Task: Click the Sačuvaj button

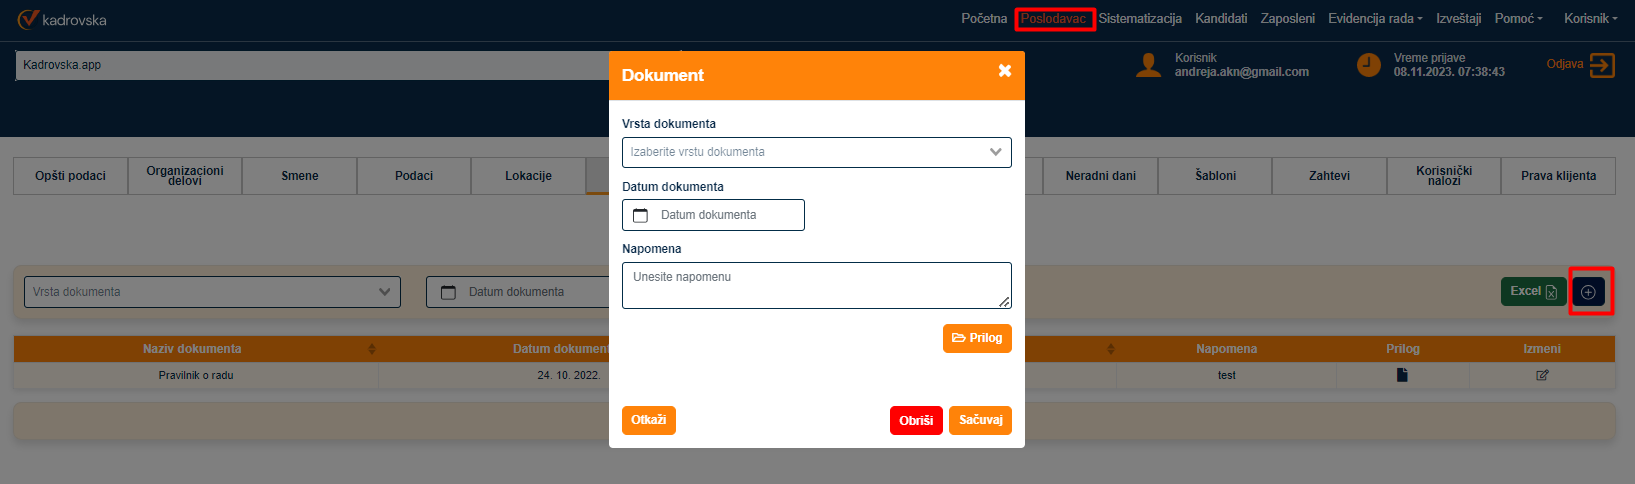Action: pyautogui.click(x=980, y=421)
